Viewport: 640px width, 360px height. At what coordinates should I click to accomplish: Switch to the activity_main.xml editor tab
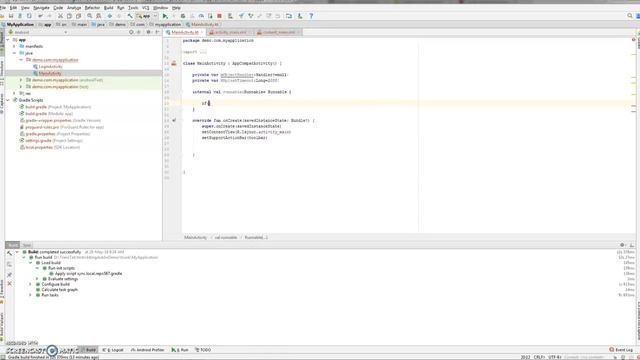(231, 32)
